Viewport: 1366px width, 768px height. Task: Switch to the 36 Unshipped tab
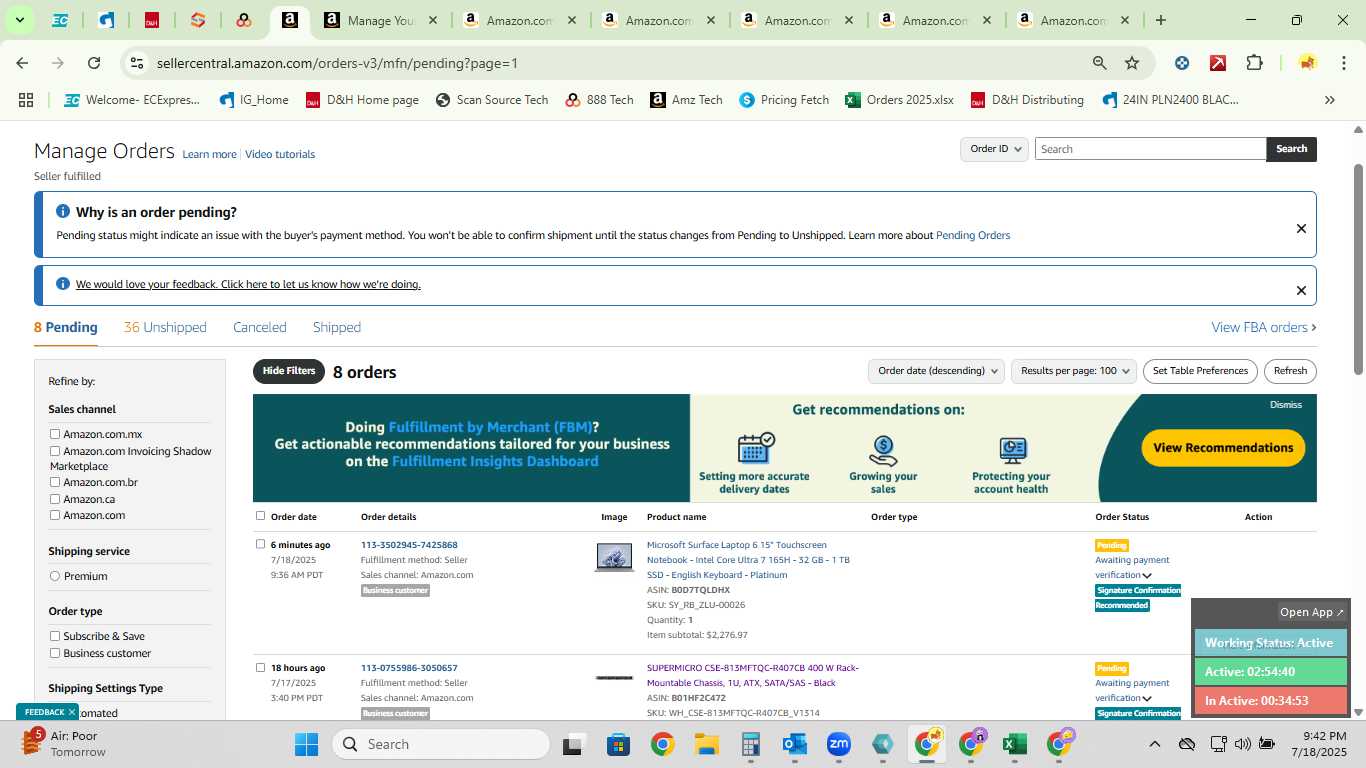coord(165,327)
